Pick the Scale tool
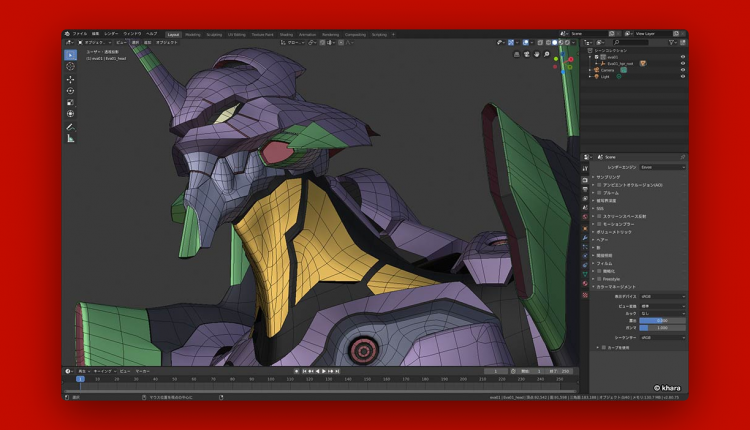Image resolution: width=750 pixels, height=430 pixels. tap(71, 102)
